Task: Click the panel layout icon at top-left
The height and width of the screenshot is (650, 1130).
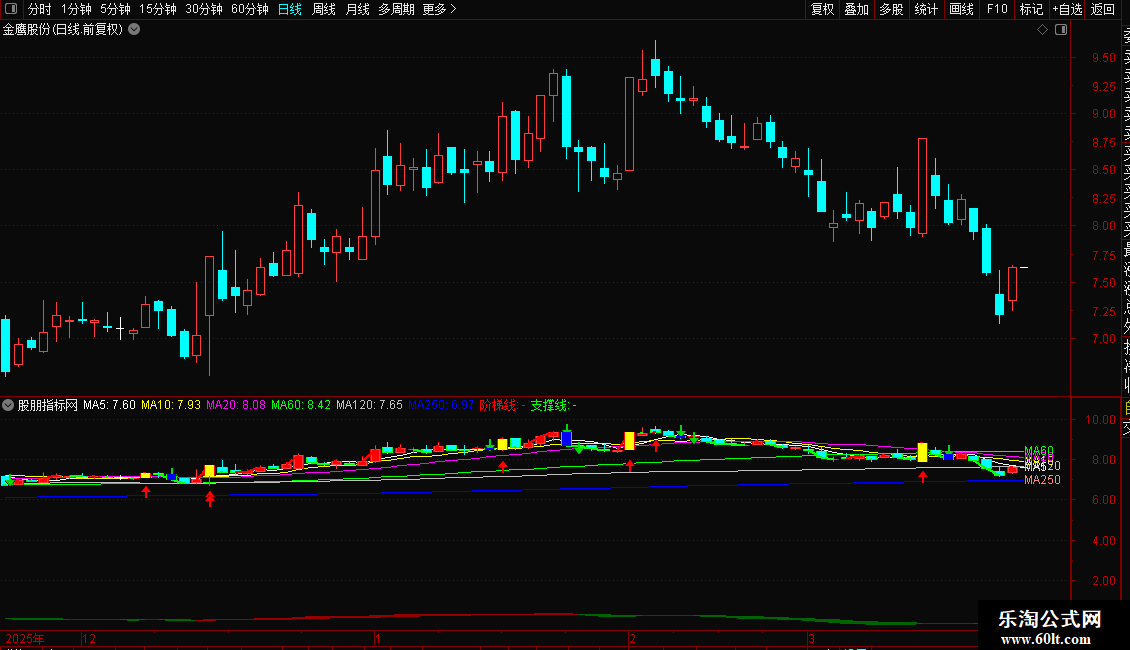Action: click(11, 9)
